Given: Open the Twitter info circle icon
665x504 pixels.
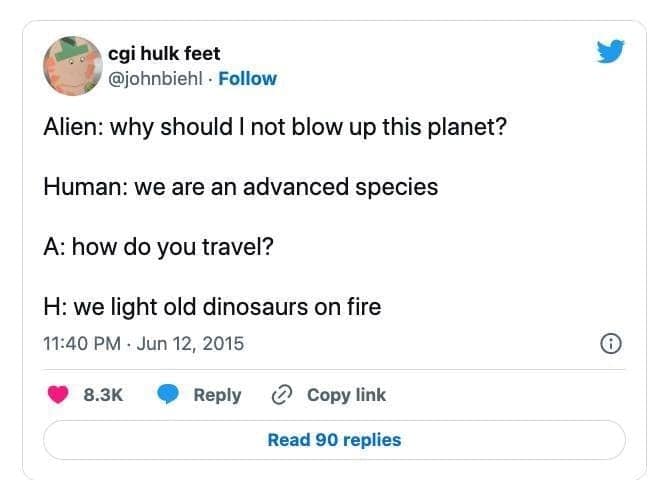Looking at the screenshot, I should (608, 344).
